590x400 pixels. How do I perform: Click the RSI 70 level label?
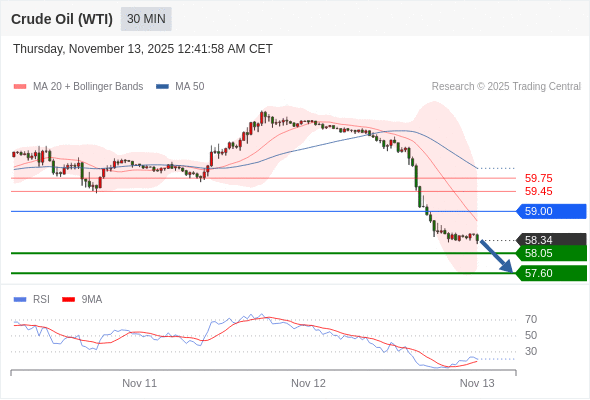(531, 319)
